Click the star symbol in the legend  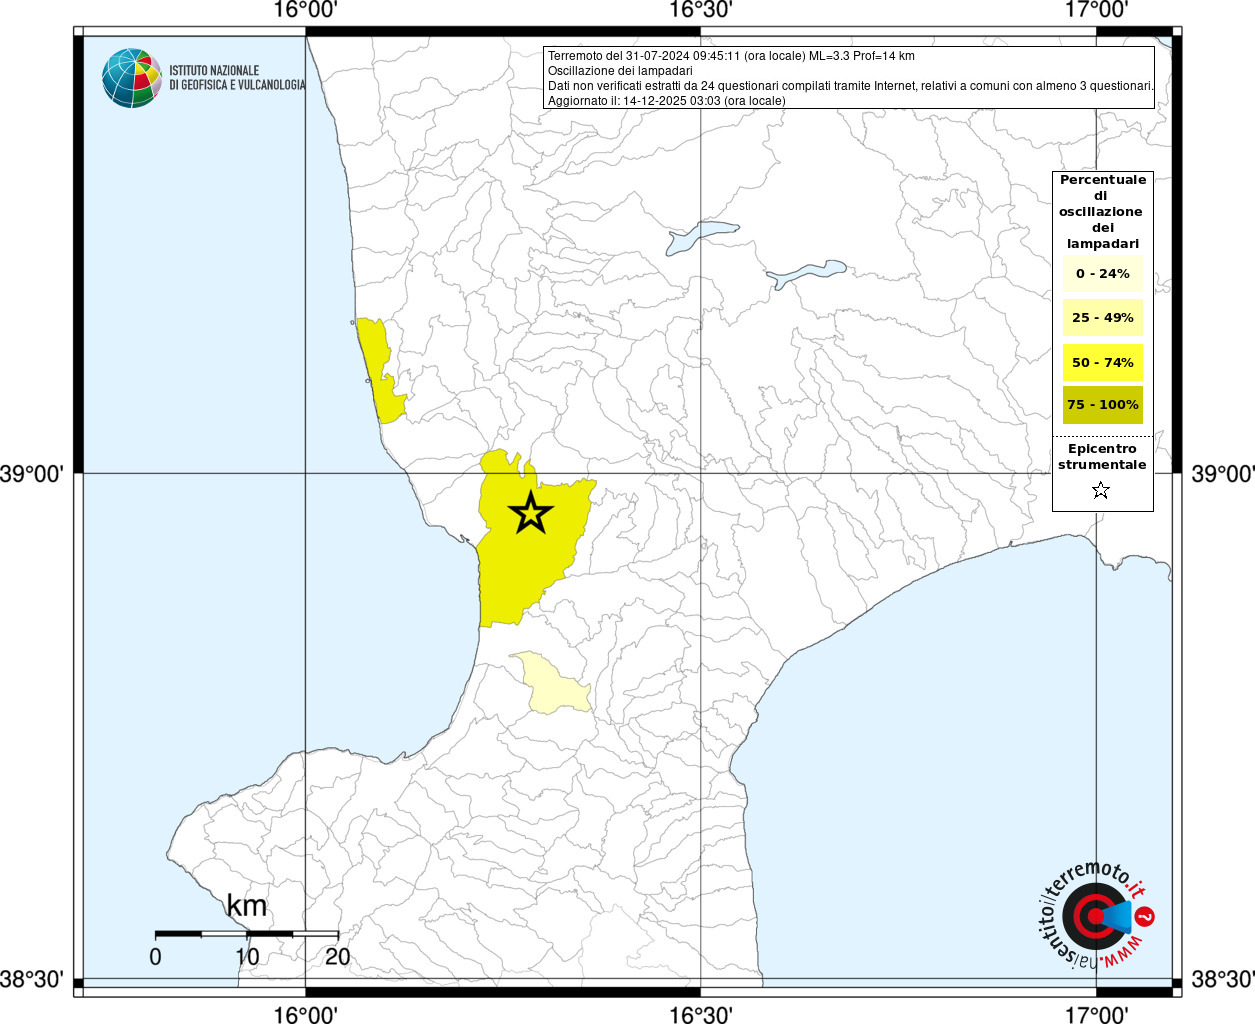pyautogui.click(x=1101, y=490)
